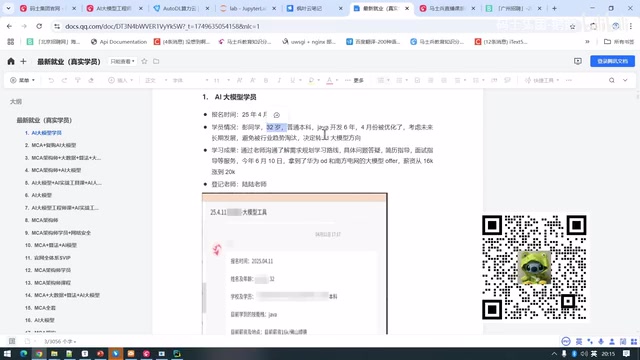Apply the red font color
The height and width of the screenshot is (360, 640).
(329, 80)
